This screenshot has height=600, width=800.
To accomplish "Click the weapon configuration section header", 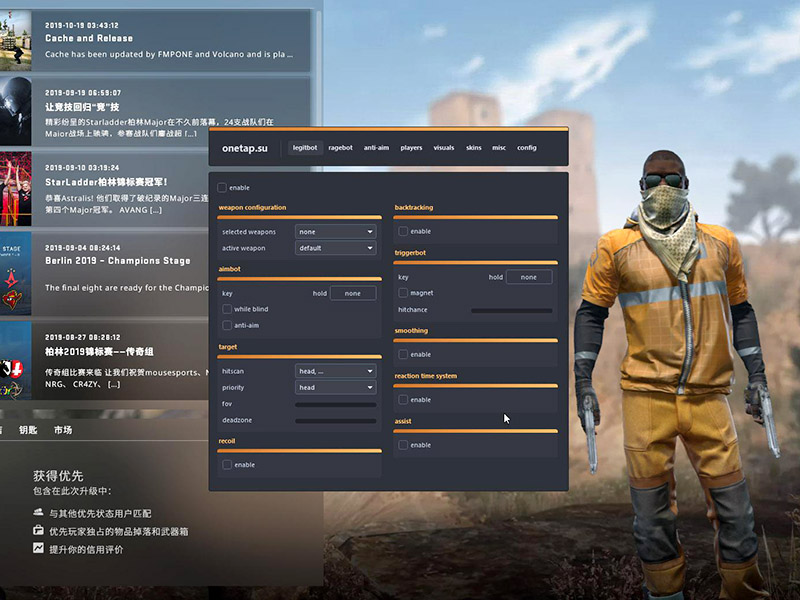I will point(252,208).
